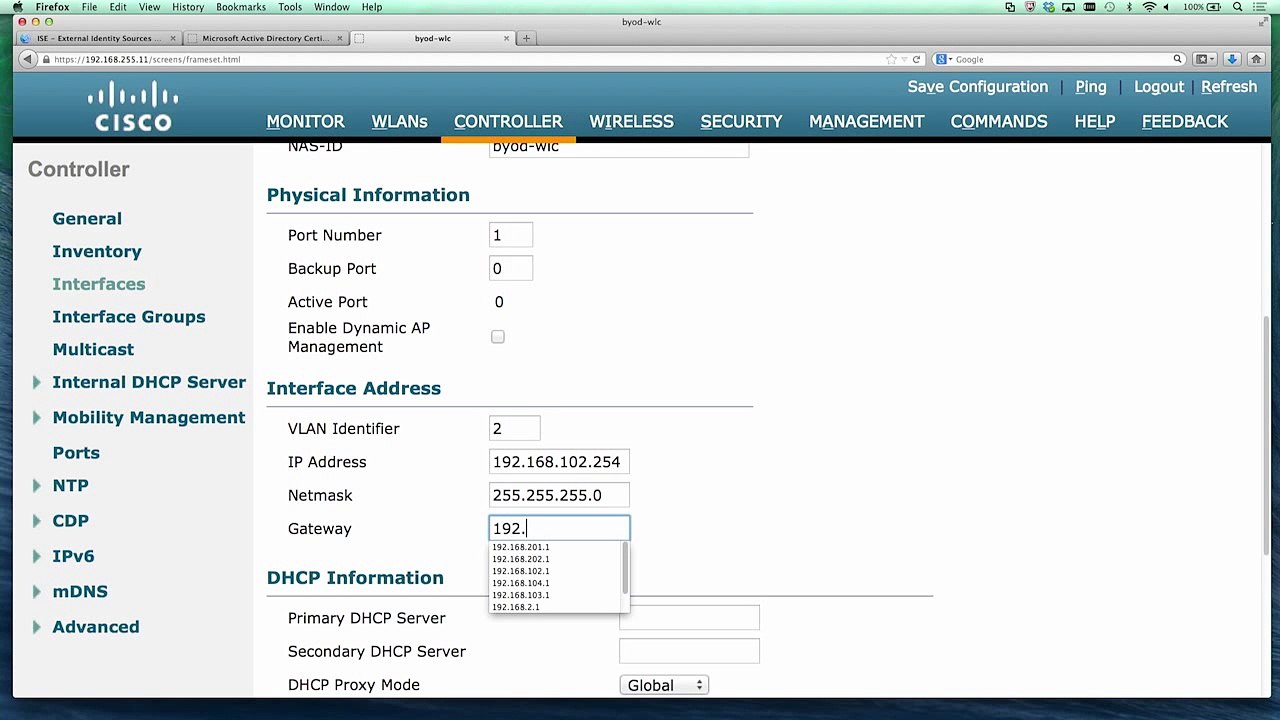Click the lock icon in the address bar
Viewport: 1280px width, 720px height.
(46, 59)
